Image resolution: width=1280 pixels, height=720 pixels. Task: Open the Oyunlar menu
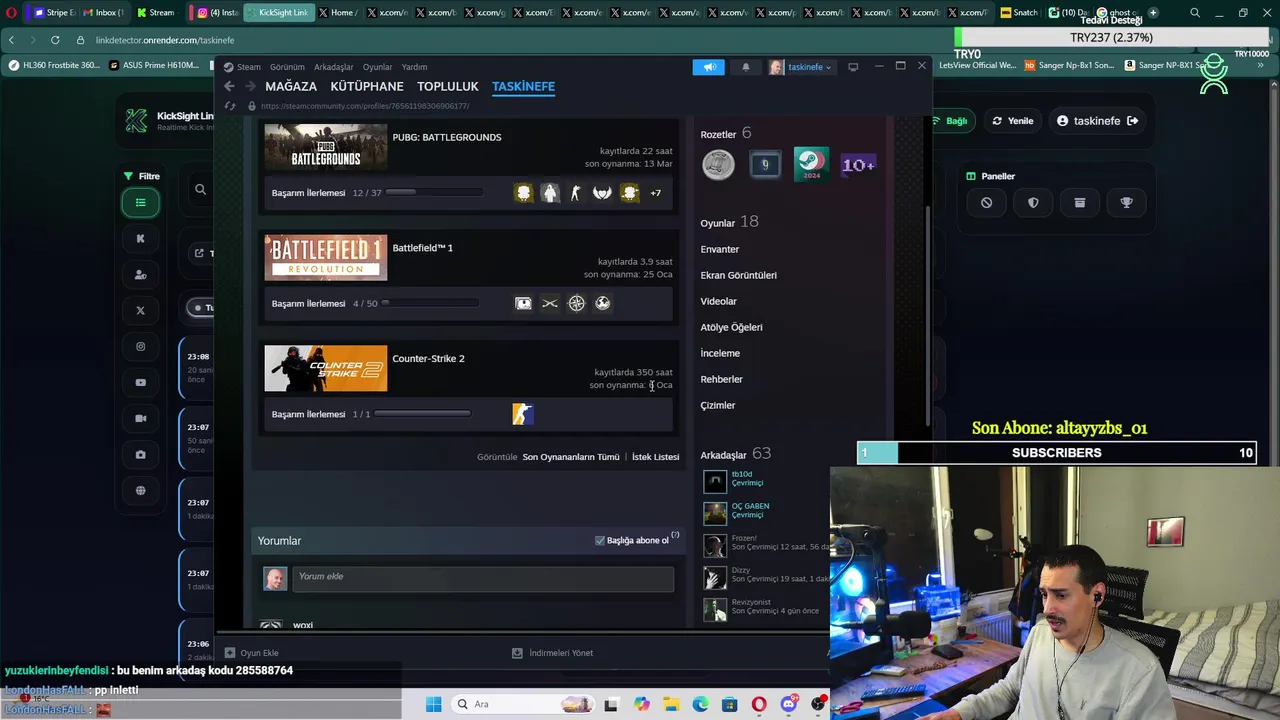(377, 67)
